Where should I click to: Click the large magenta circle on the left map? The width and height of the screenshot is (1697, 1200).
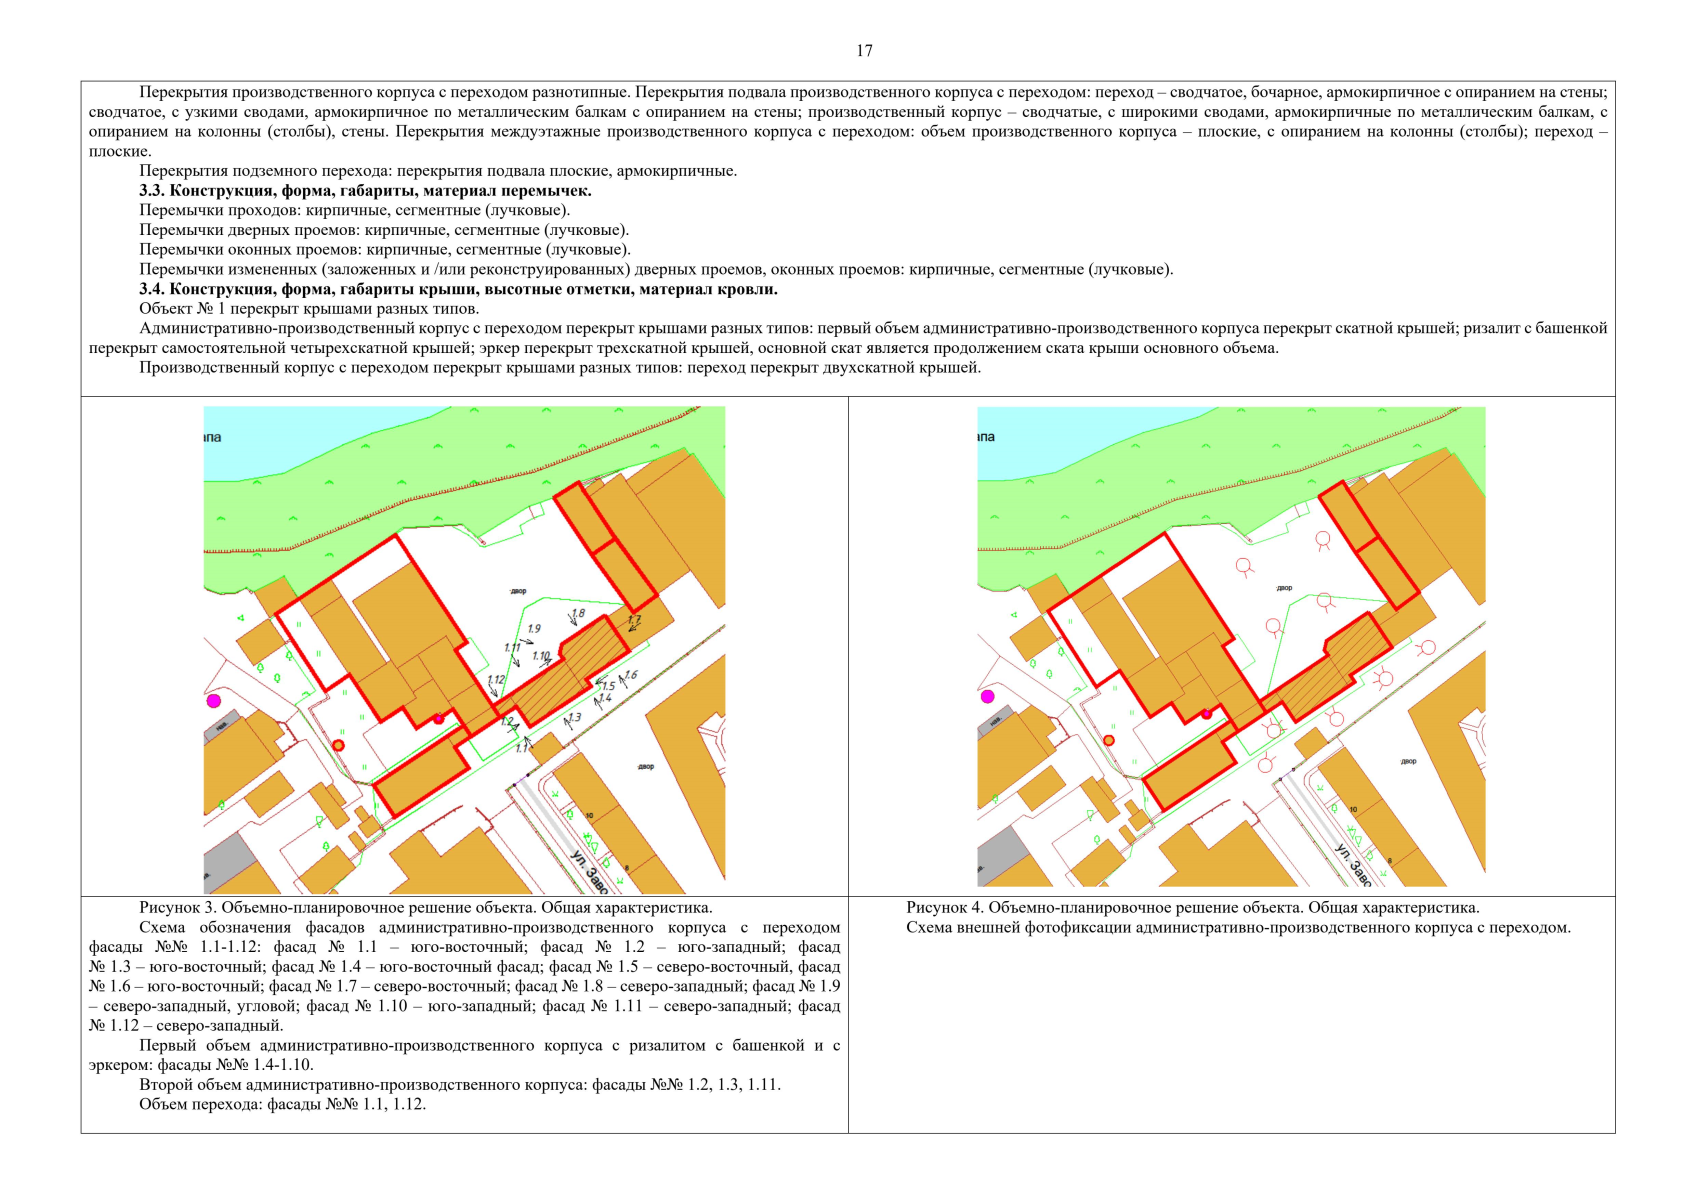213,701
